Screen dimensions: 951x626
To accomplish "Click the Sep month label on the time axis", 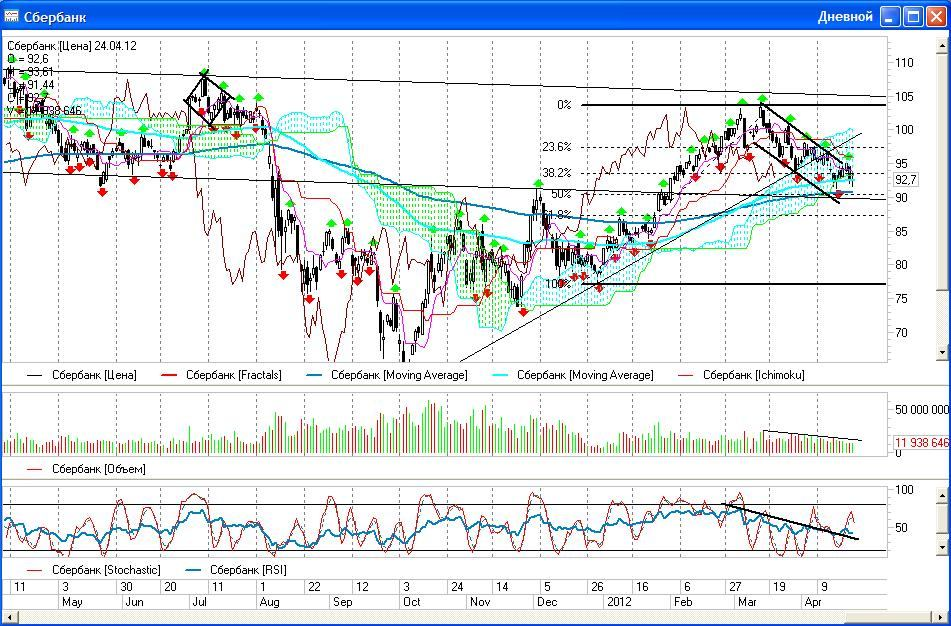I will point(342,602).
